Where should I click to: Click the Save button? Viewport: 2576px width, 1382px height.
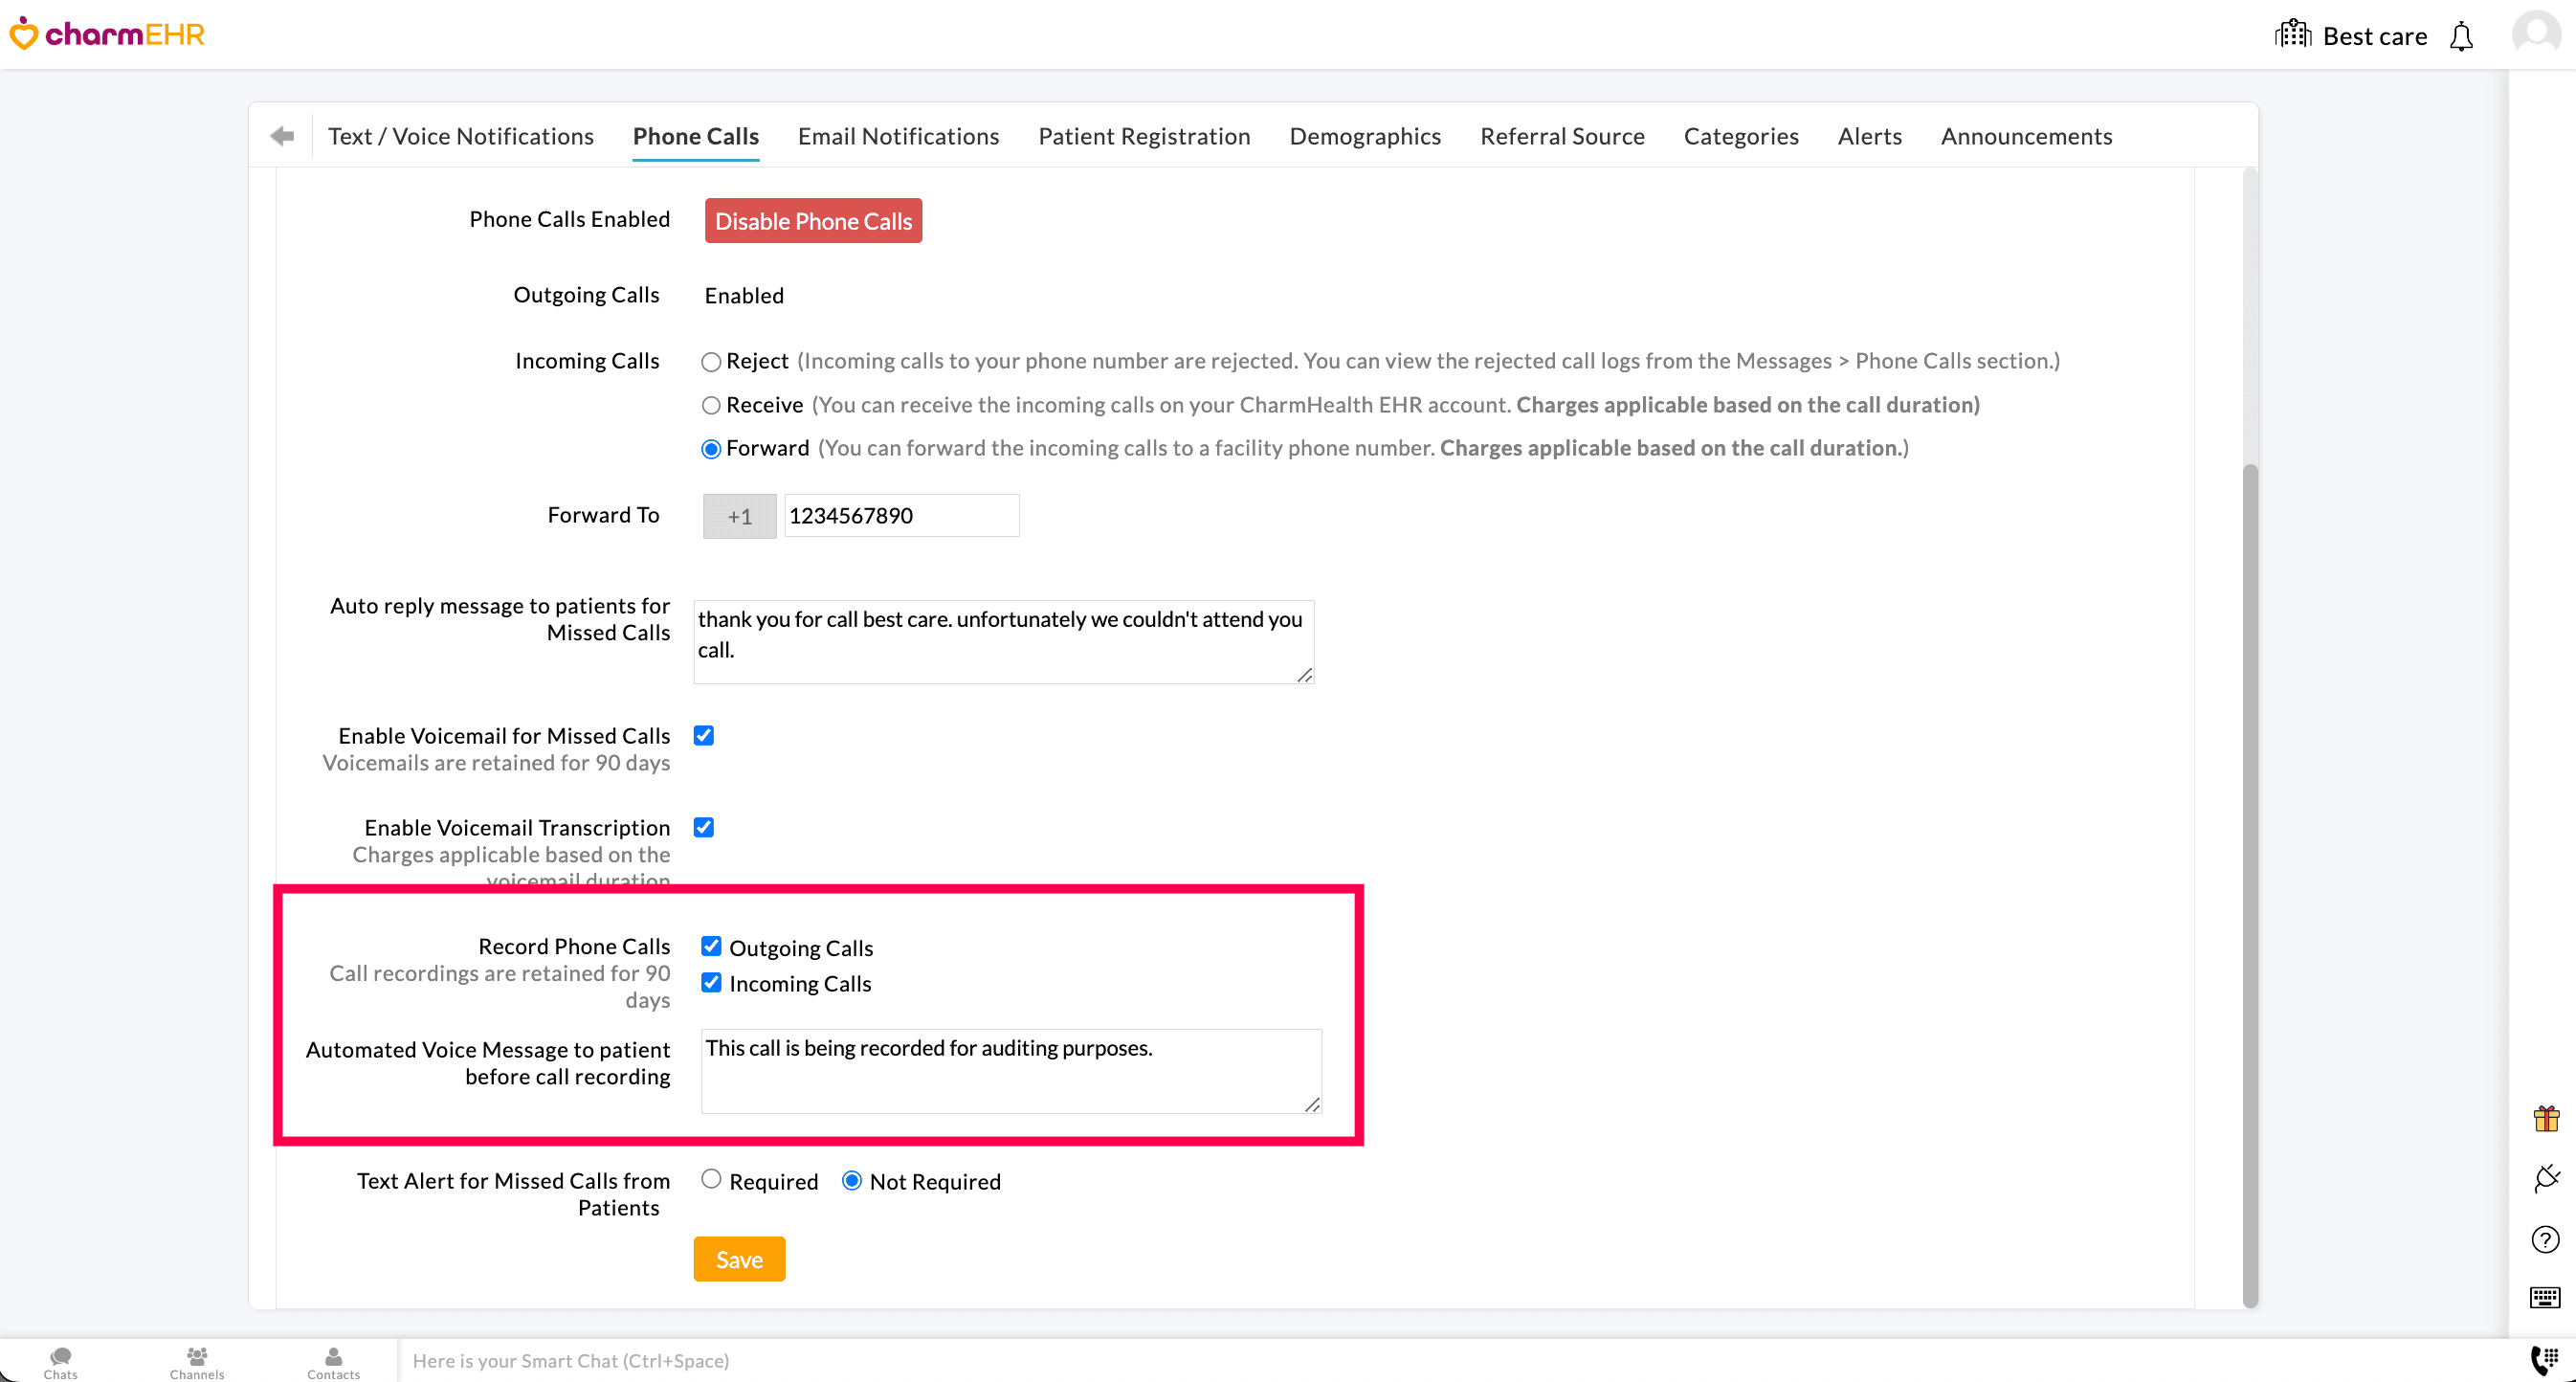(739, 1259)
